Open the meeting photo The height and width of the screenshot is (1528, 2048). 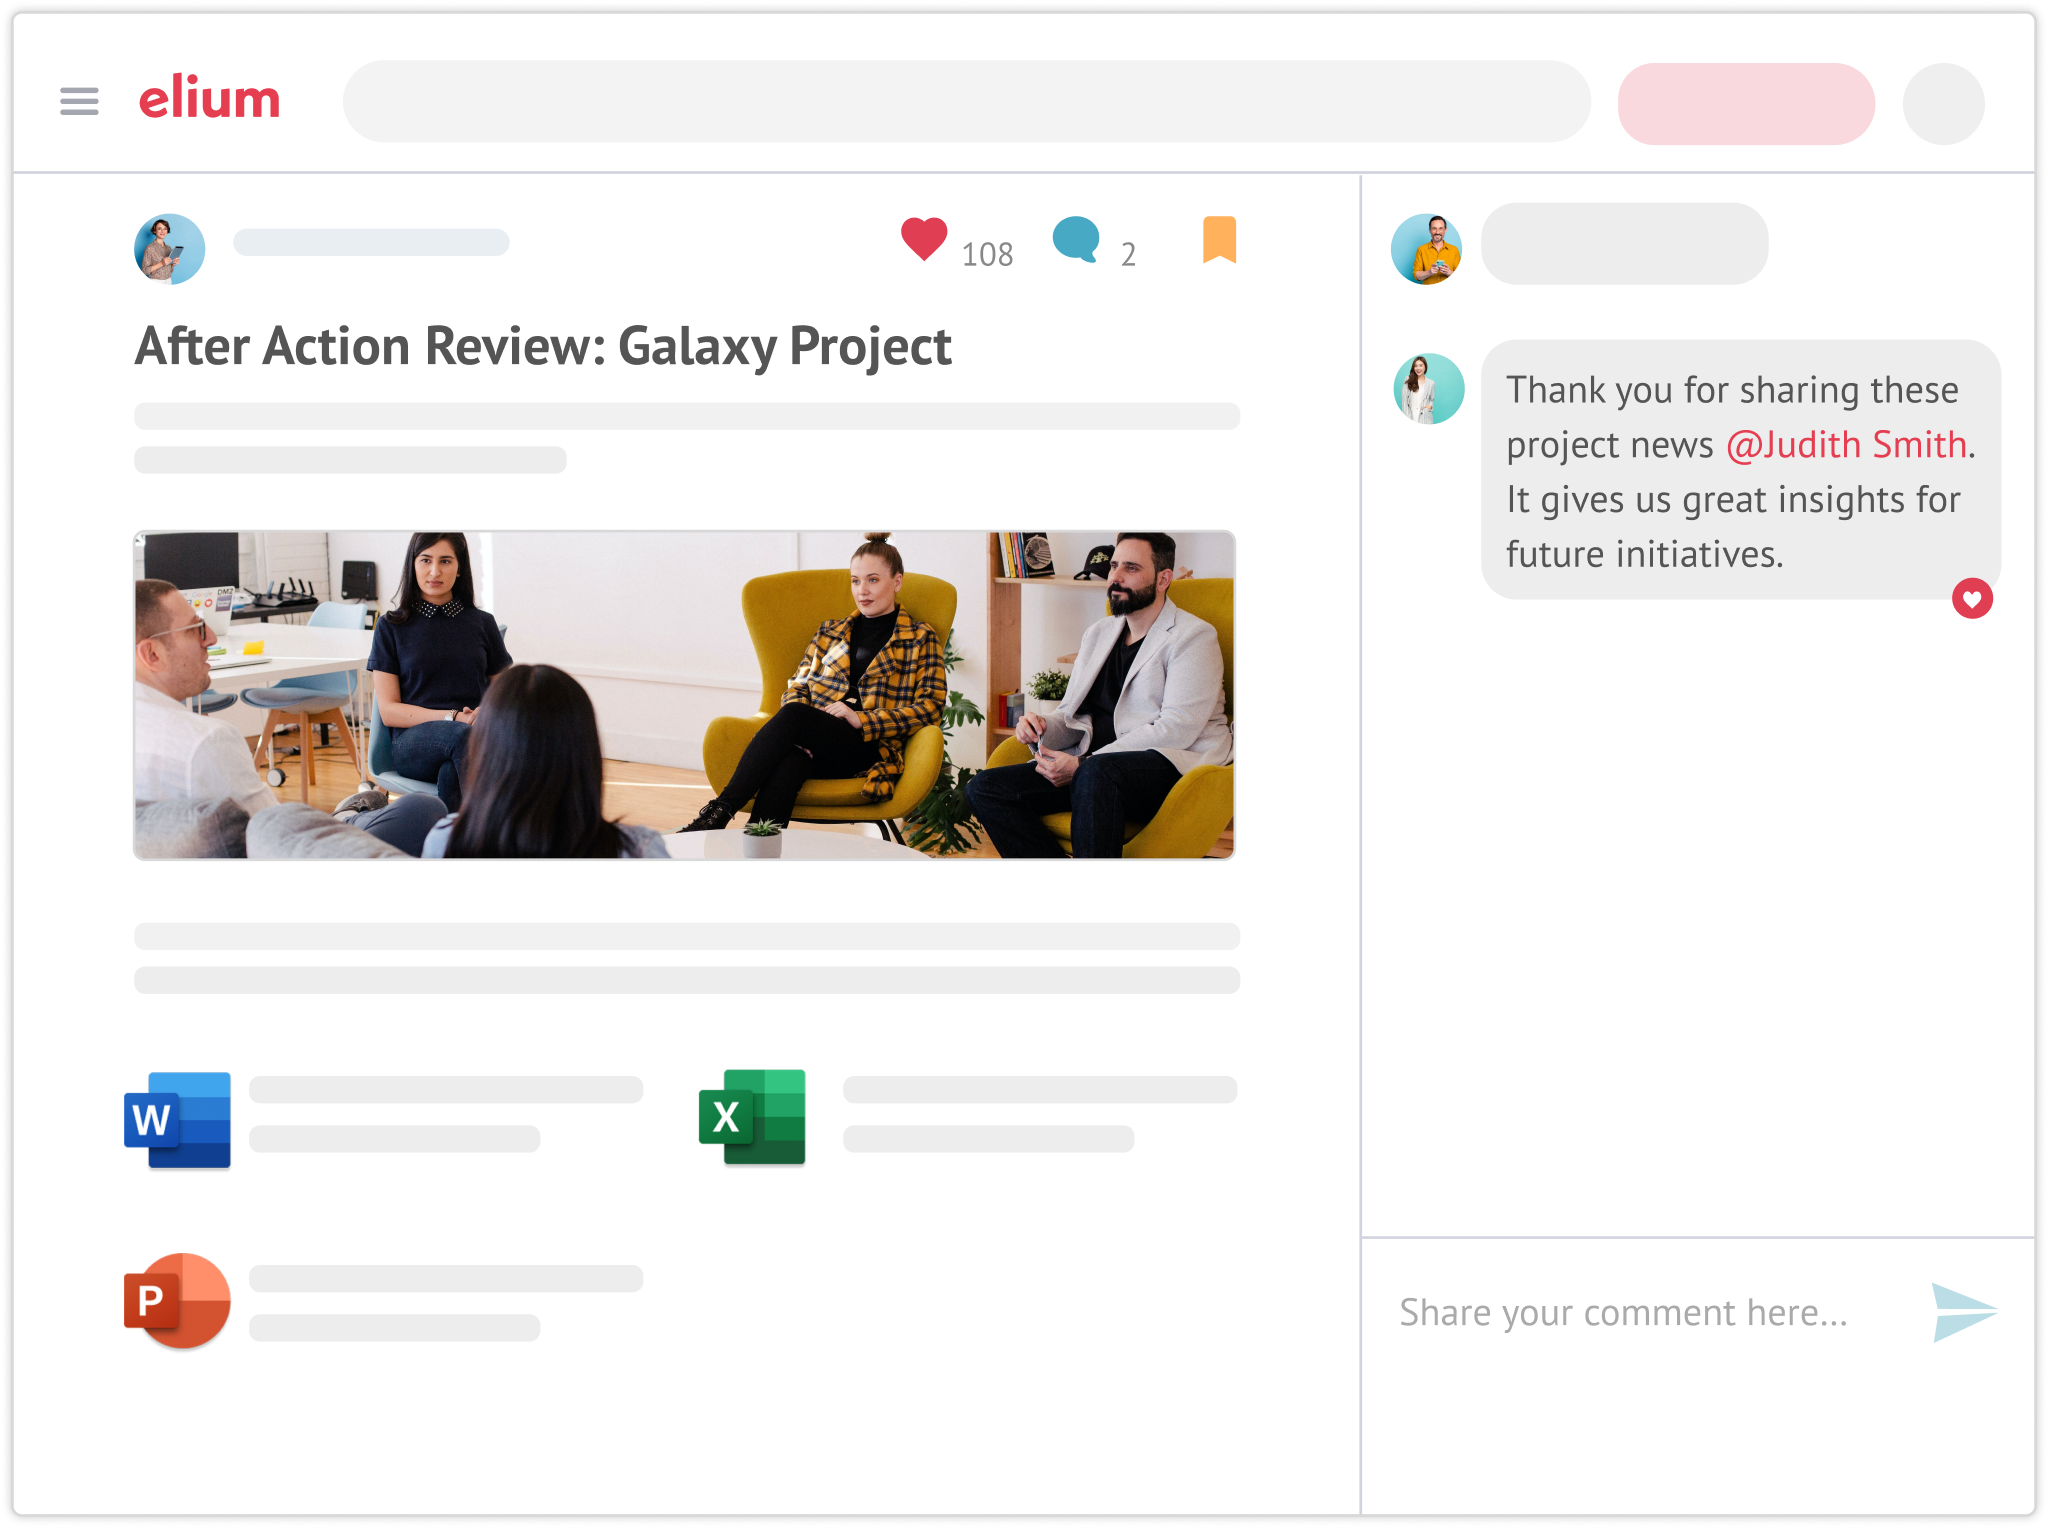(x=684, y=695)
